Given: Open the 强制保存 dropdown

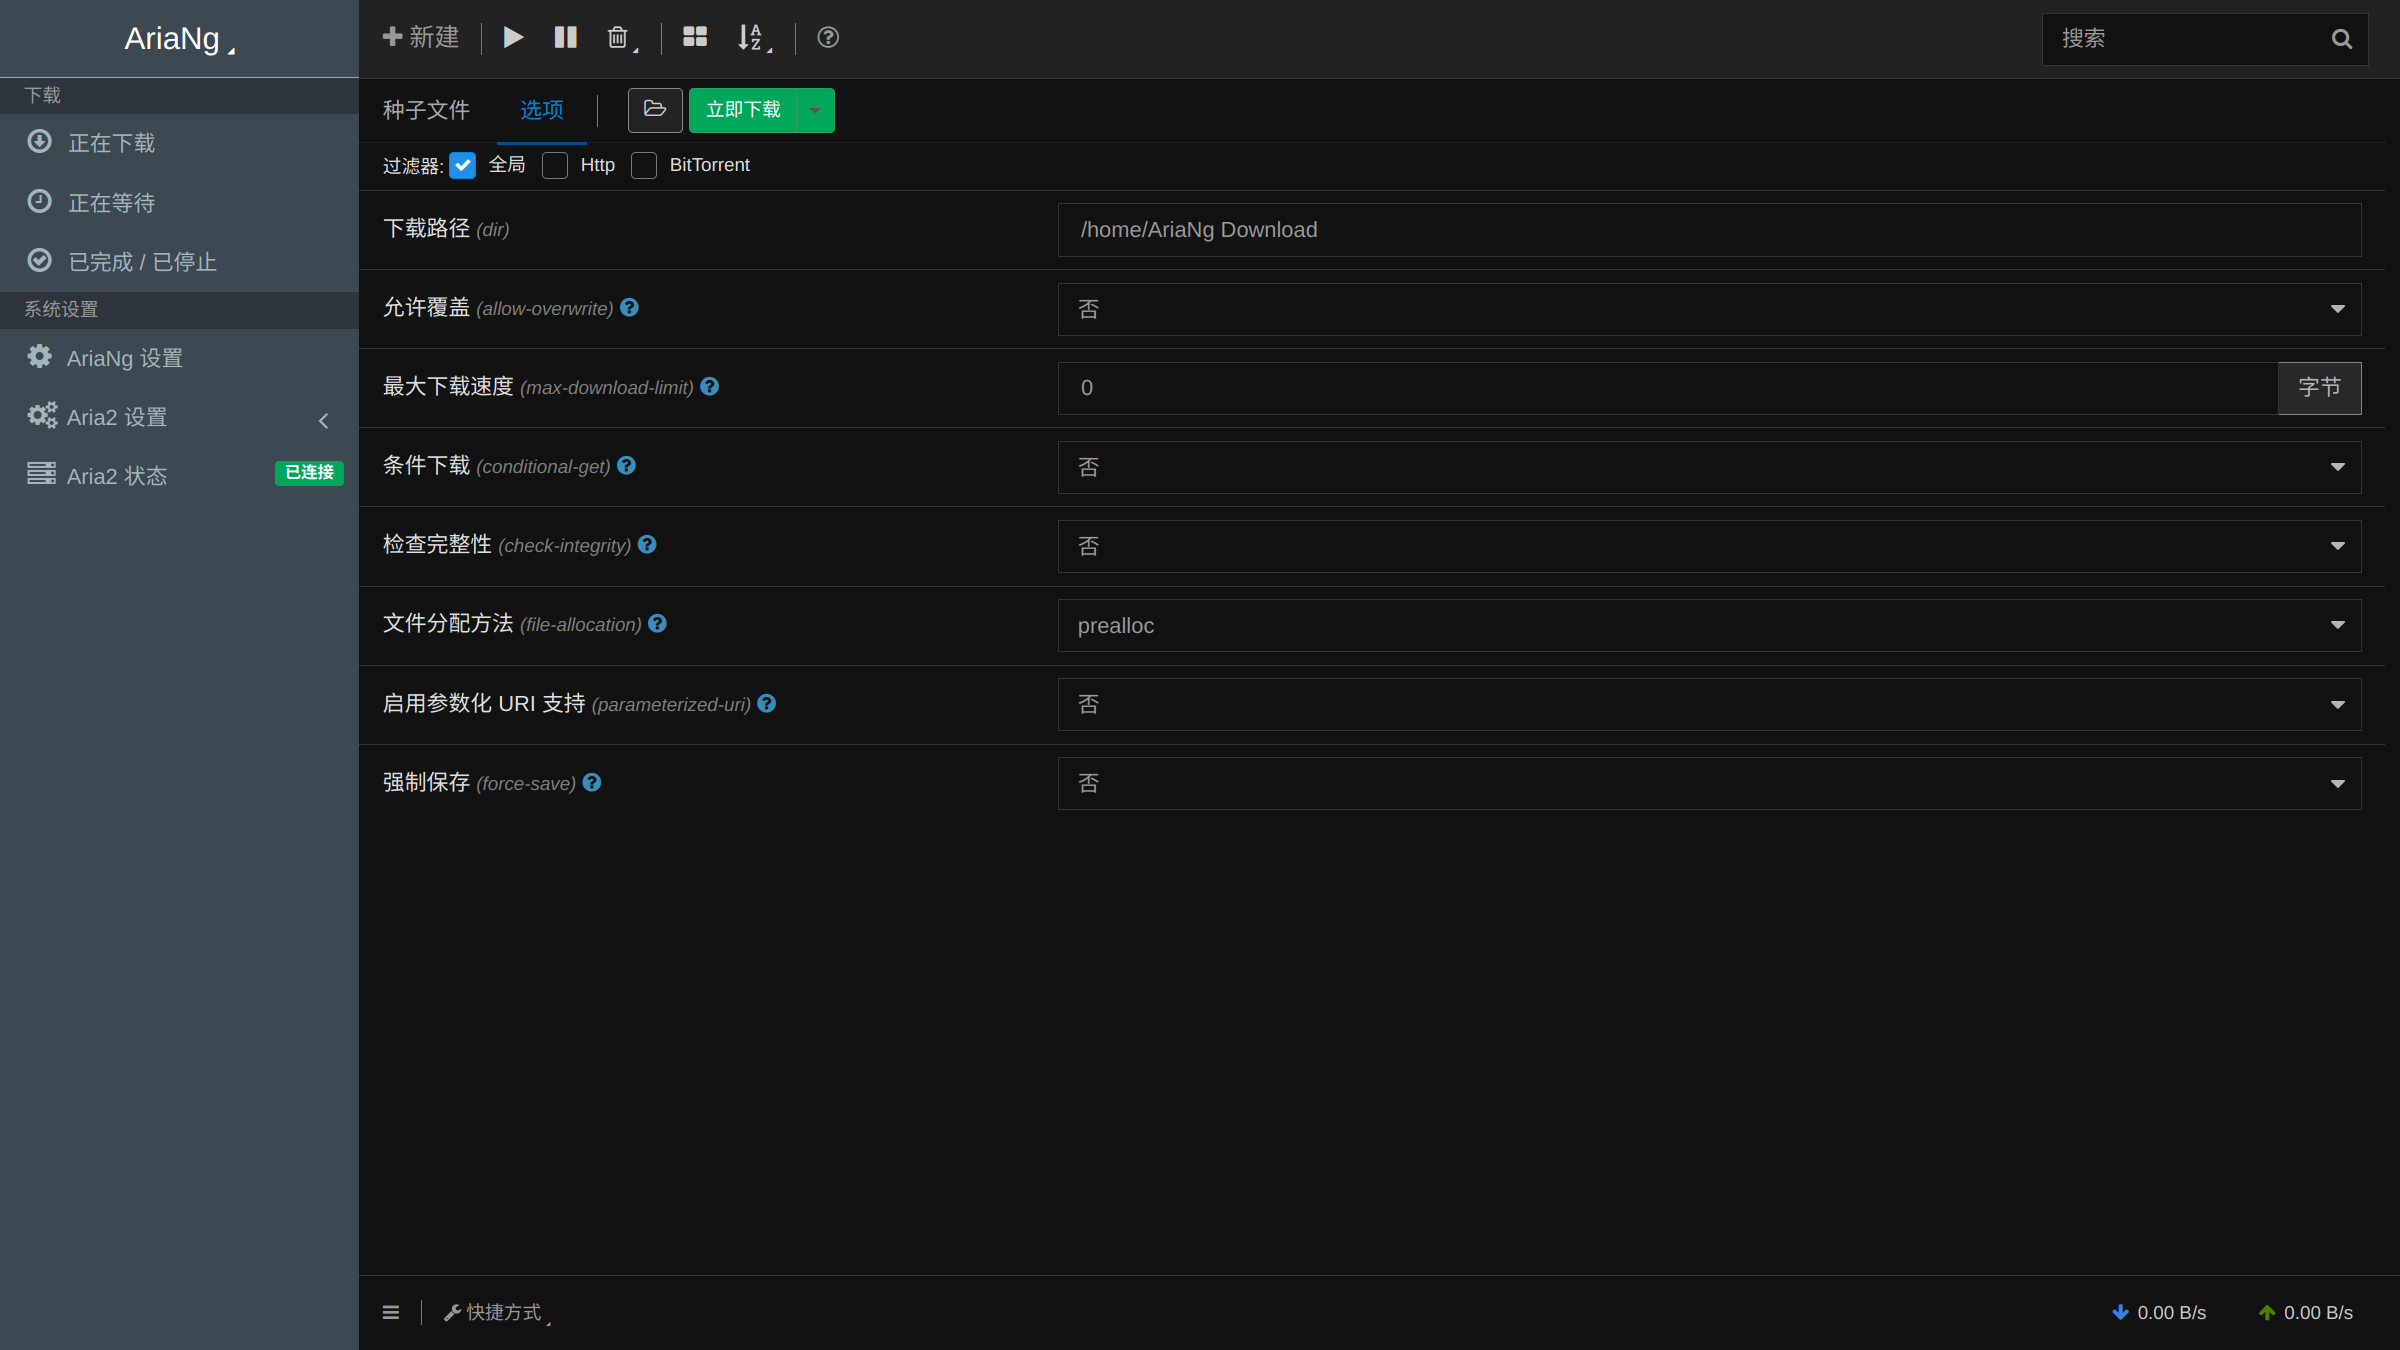Looking at the screenshot, I should [1709, 783].
